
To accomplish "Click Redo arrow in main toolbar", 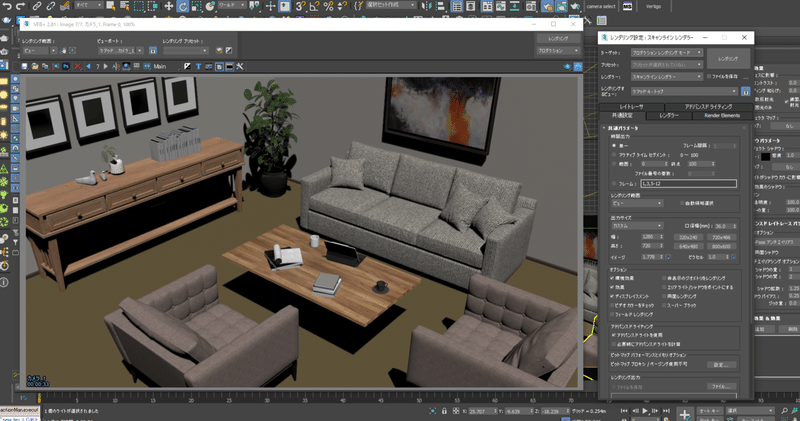I will point(20,6).
